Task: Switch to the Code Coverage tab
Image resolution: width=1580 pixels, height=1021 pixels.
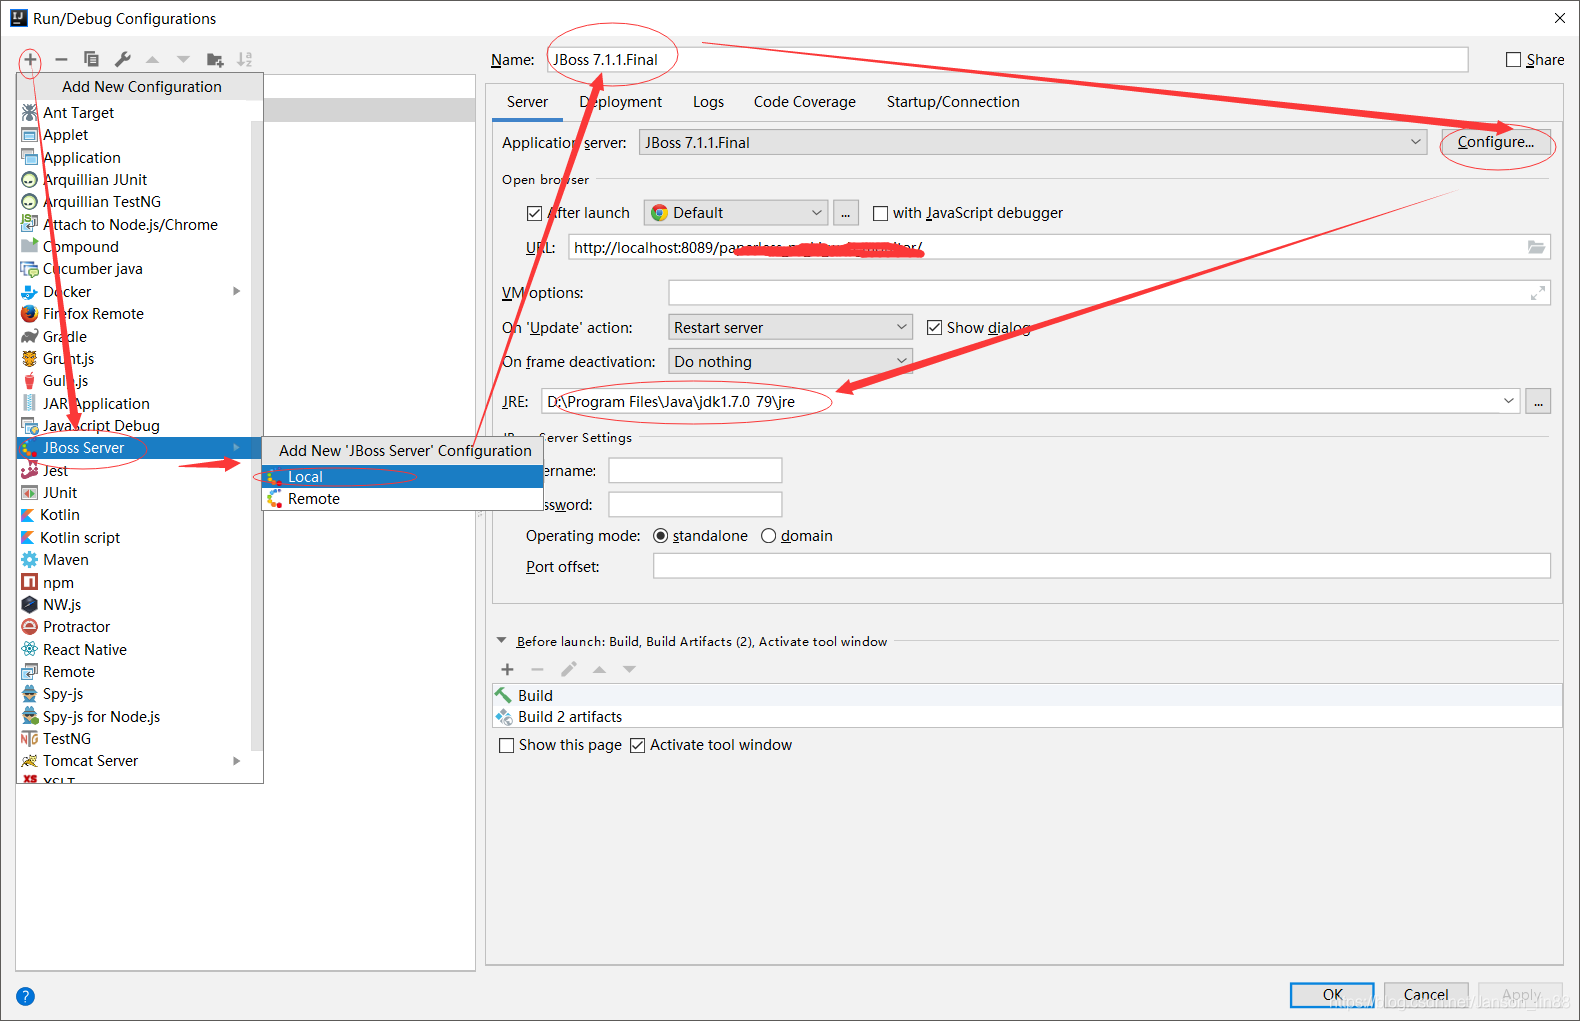Action: click(x=805, y=102)
